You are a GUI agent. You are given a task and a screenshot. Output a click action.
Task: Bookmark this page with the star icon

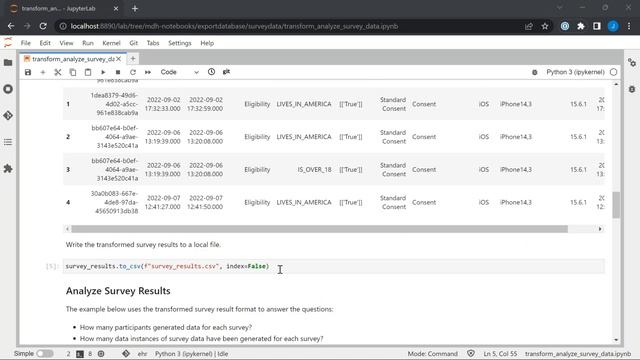pos(544,26)
